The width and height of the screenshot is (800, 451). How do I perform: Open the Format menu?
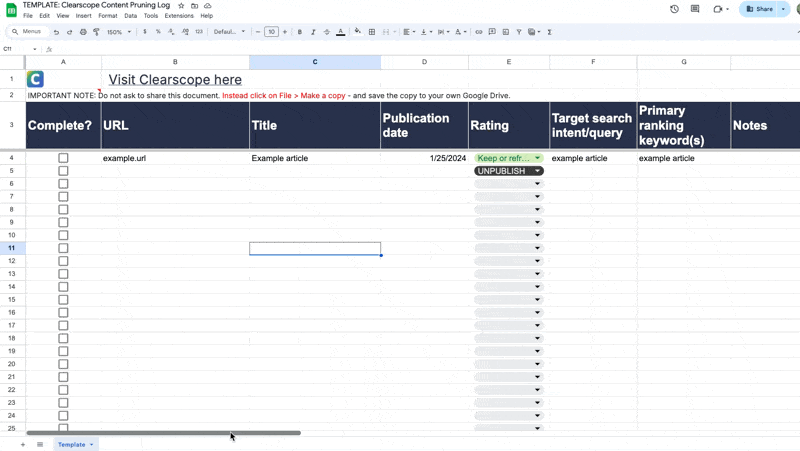click(x=108, y=16)
